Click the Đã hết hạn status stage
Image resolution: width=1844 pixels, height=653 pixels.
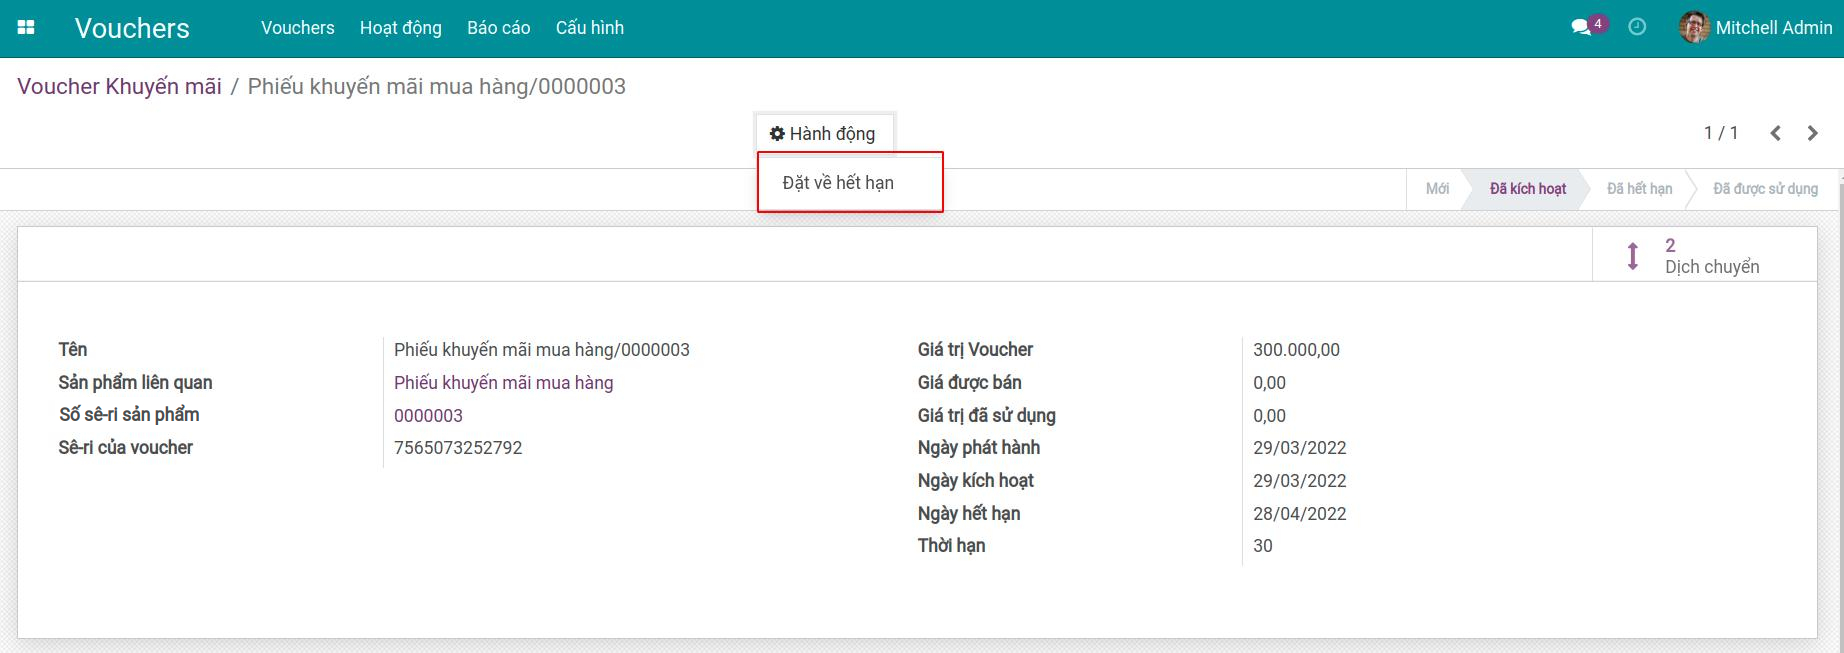point(1639,189)
